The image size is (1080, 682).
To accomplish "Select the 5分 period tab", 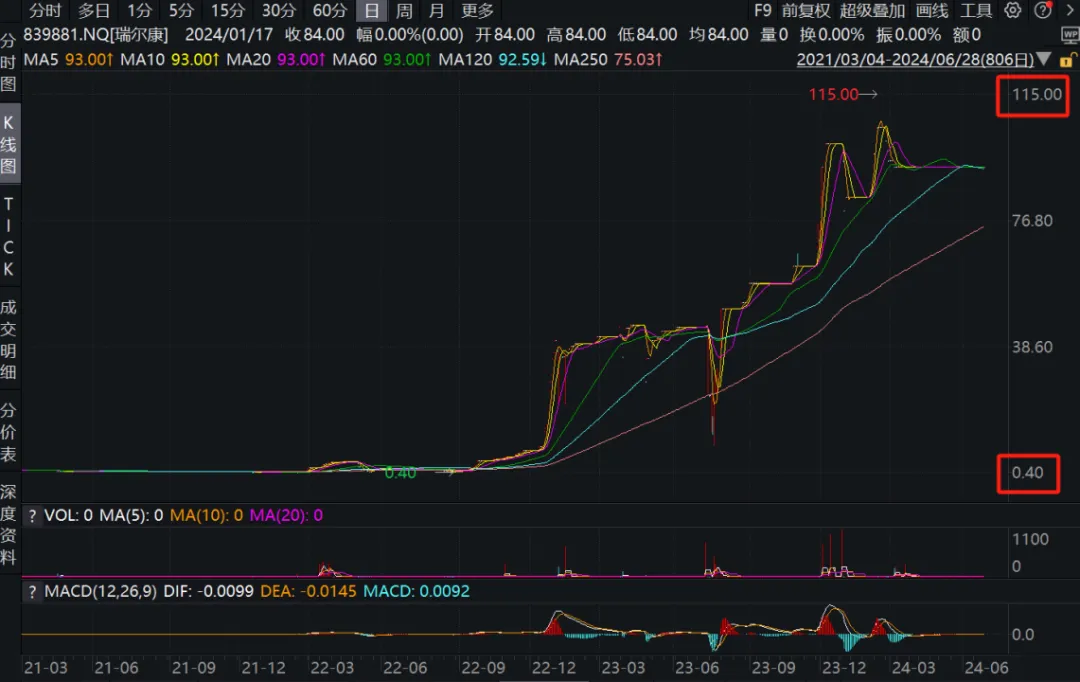I will (x=181, y=11).
